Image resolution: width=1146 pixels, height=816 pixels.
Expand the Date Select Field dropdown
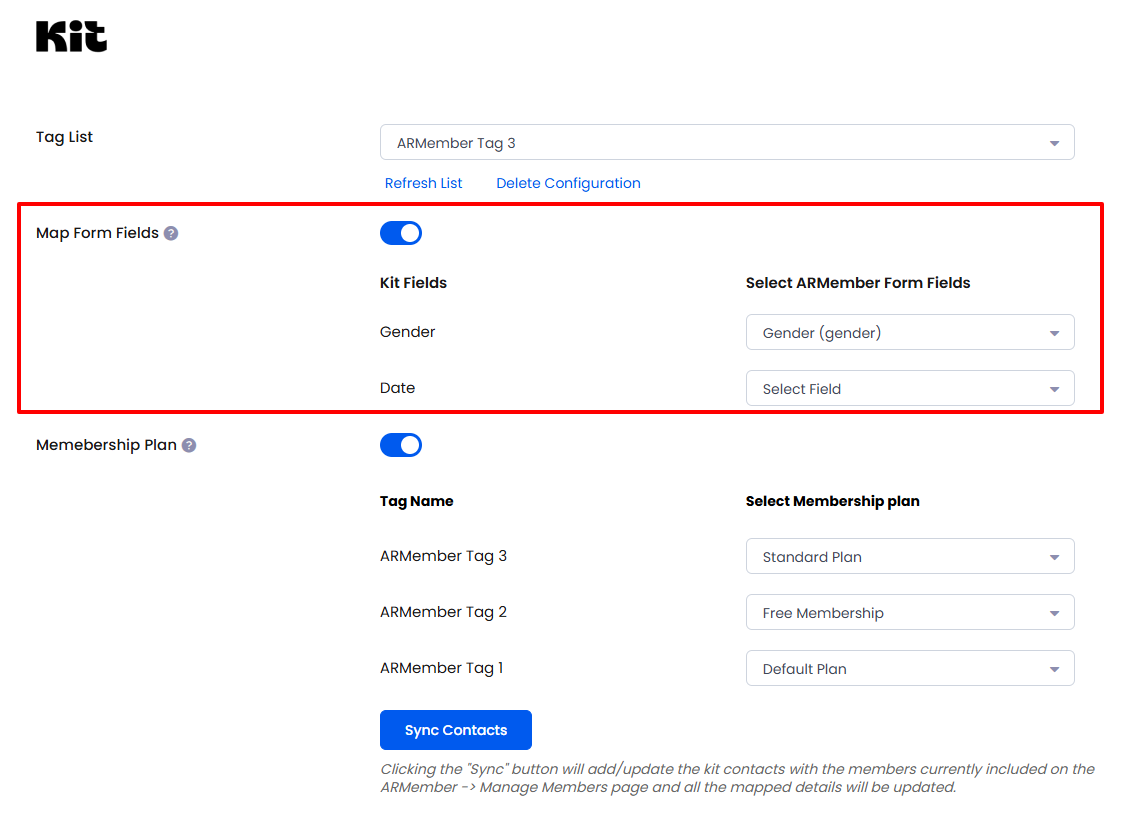(x=910, y=388)
